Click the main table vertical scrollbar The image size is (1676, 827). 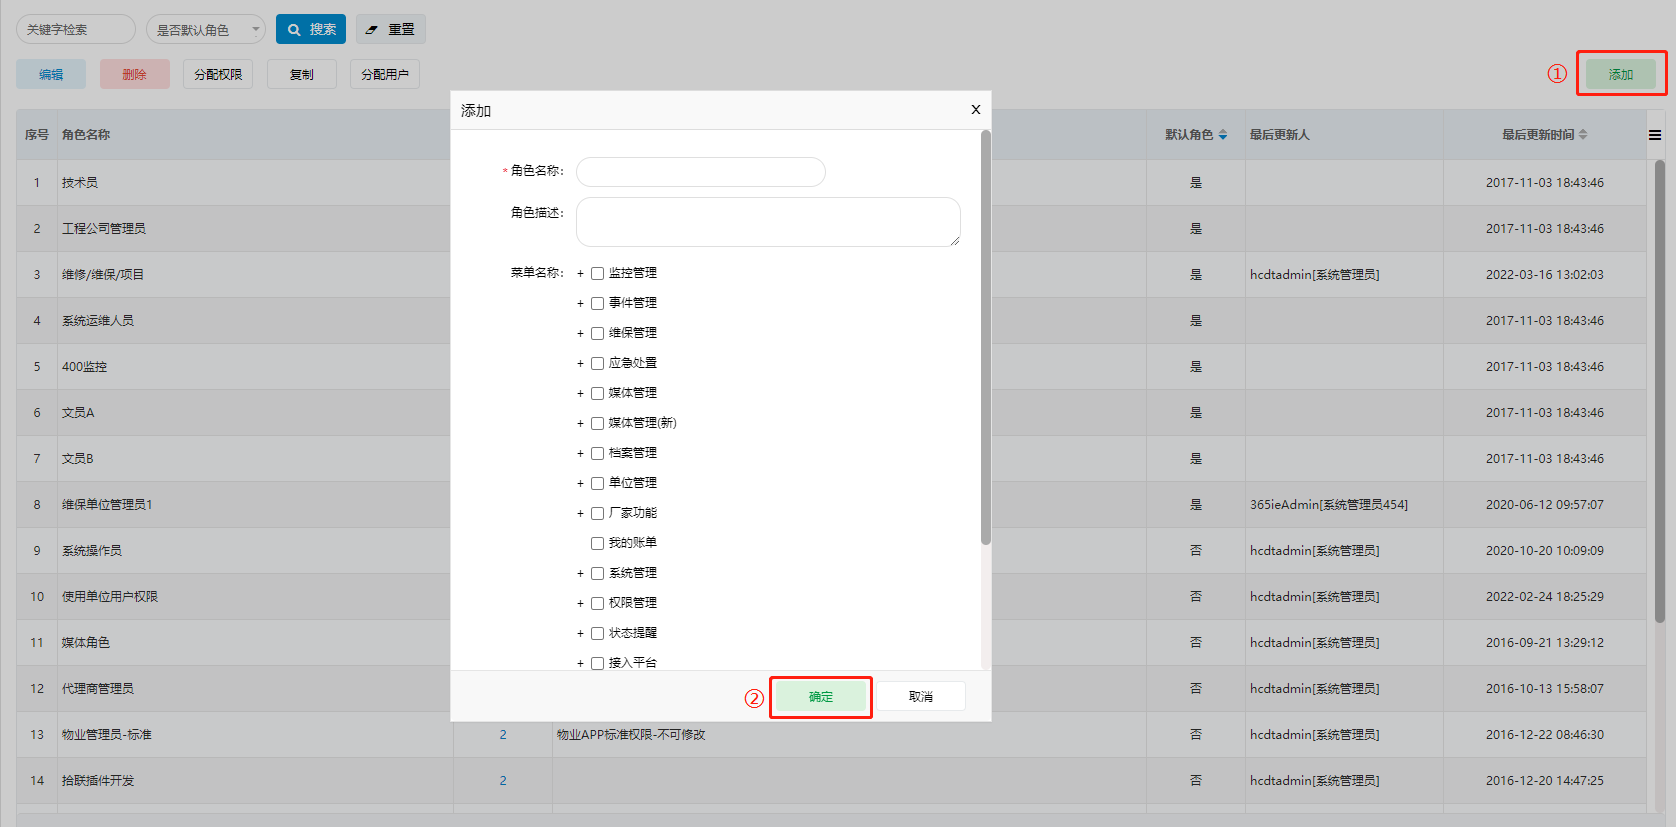click(1660, 391)
